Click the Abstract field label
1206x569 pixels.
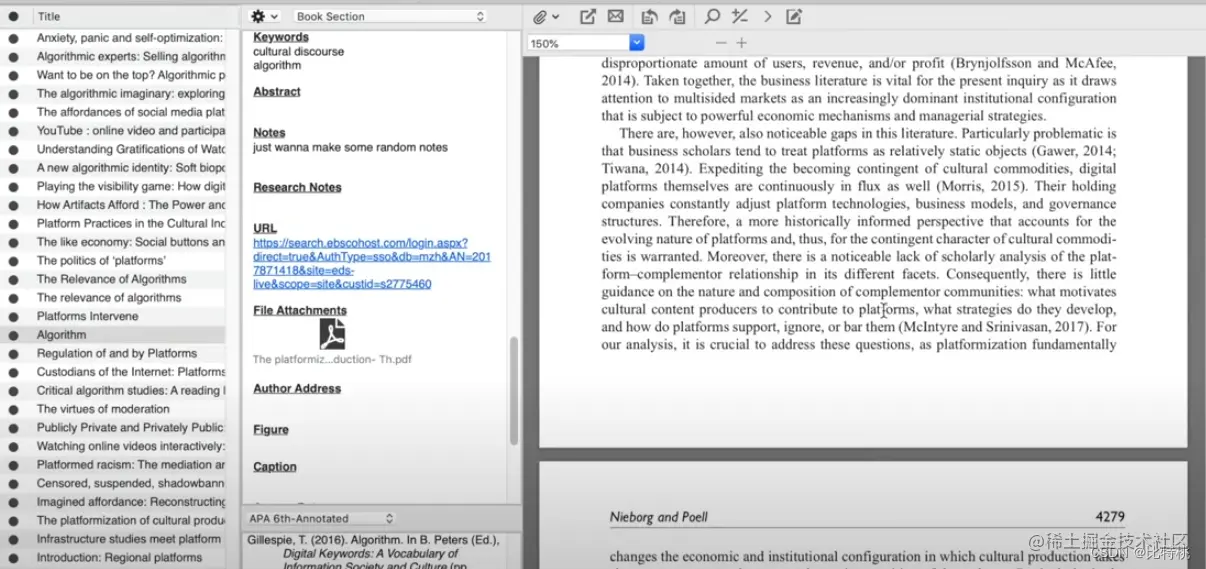[x=277, y=91]
